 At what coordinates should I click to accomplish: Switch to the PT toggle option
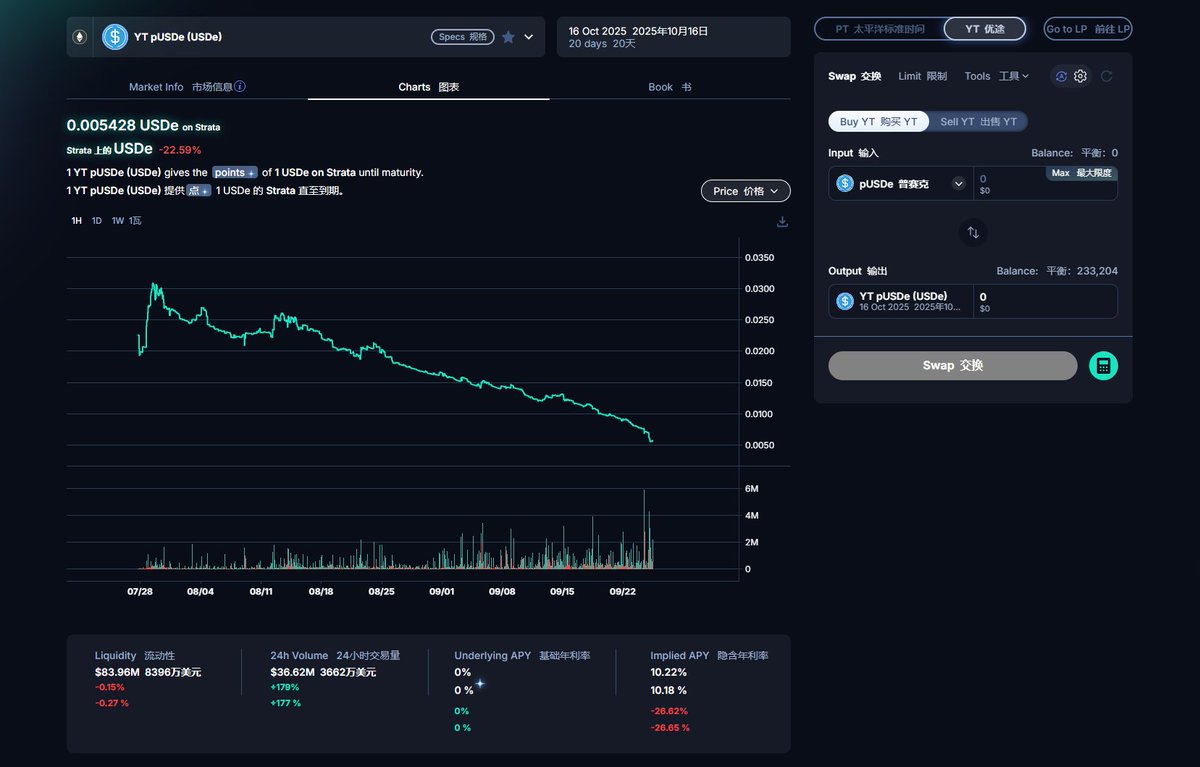pos(878,29)
